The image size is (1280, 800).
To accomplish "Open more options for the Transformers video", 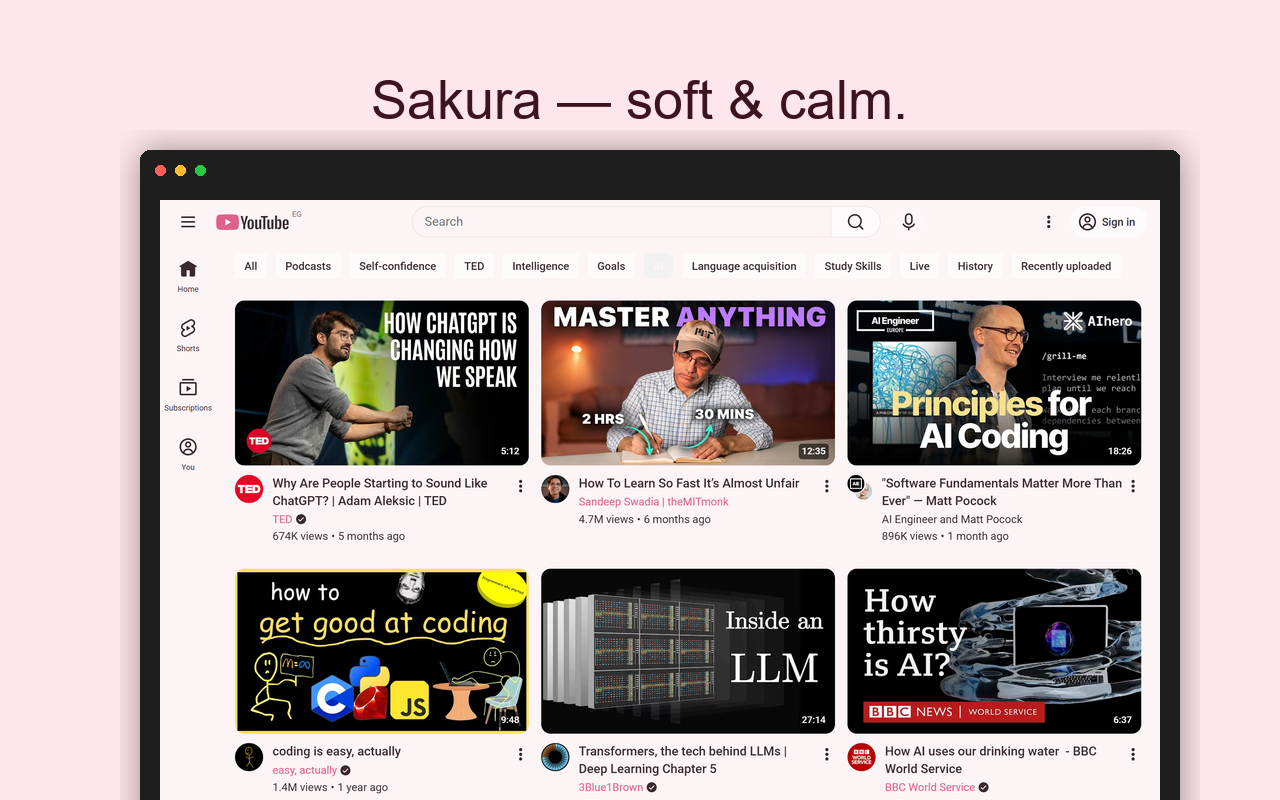I will [826, 754].
